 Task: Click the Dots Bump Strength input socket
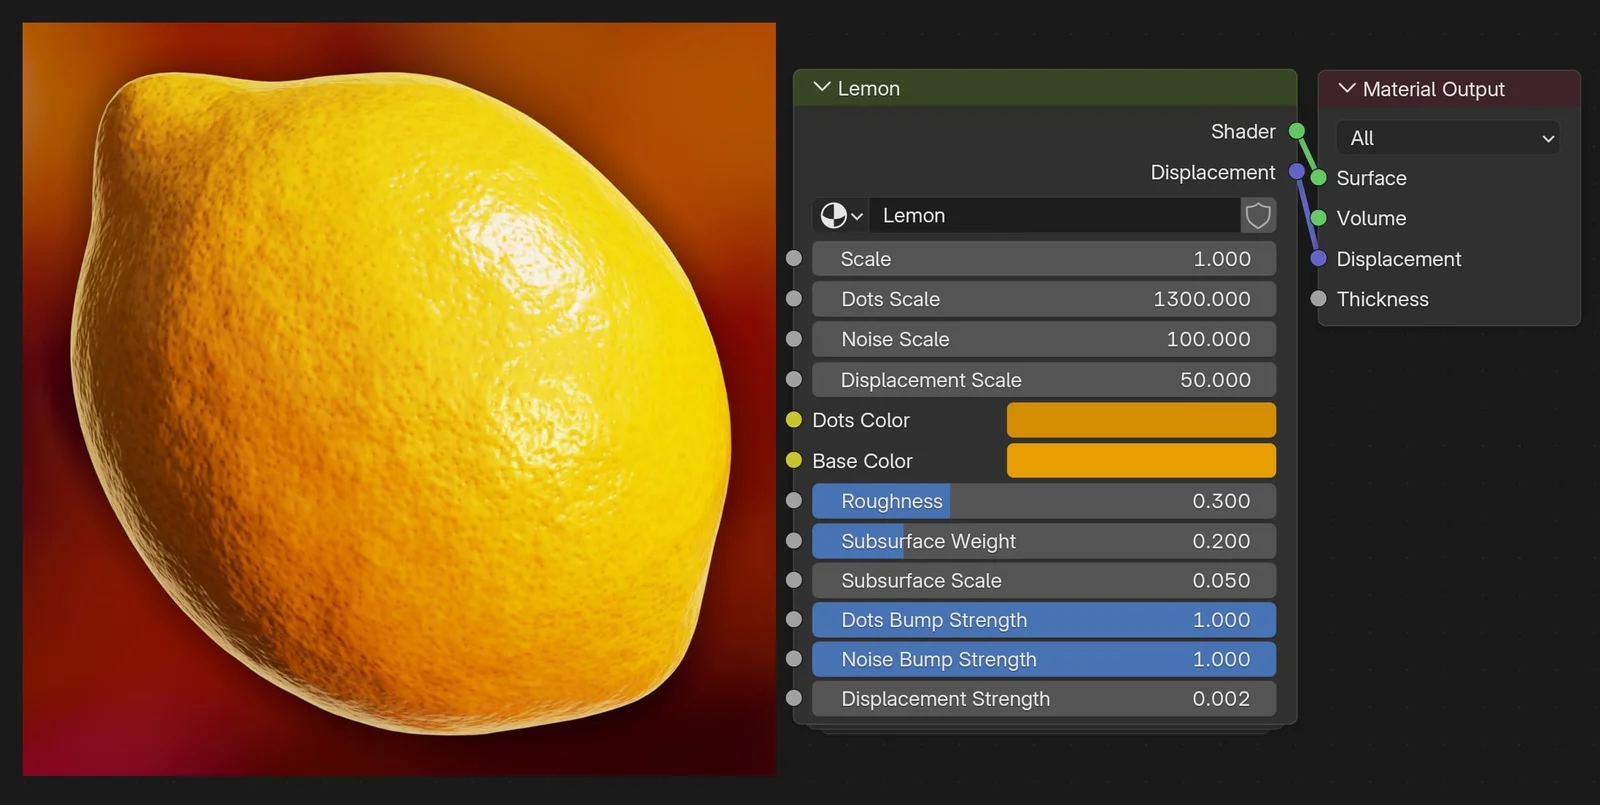(x=794, y=620)
